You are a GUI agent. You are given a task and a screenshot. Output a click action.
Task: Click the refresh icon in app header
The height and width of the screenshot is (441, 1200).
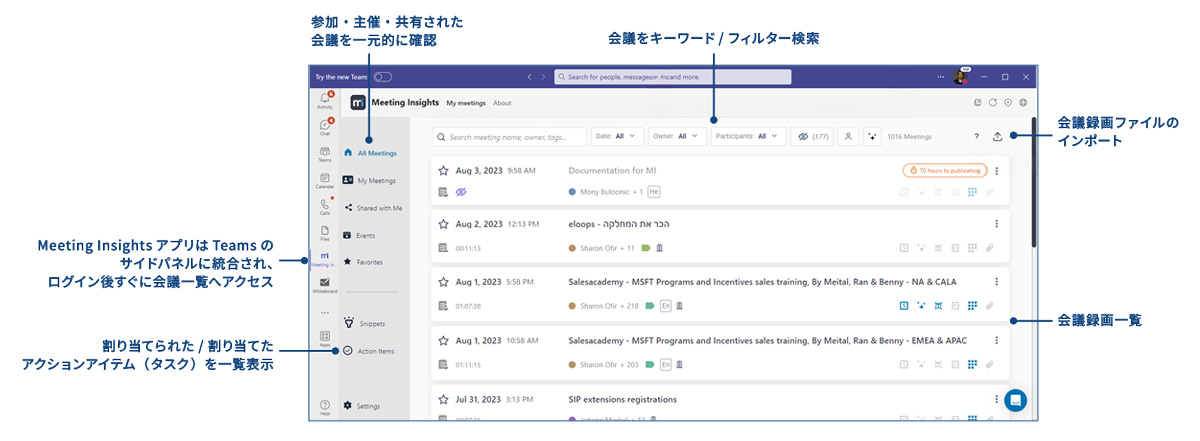point(993,102)
